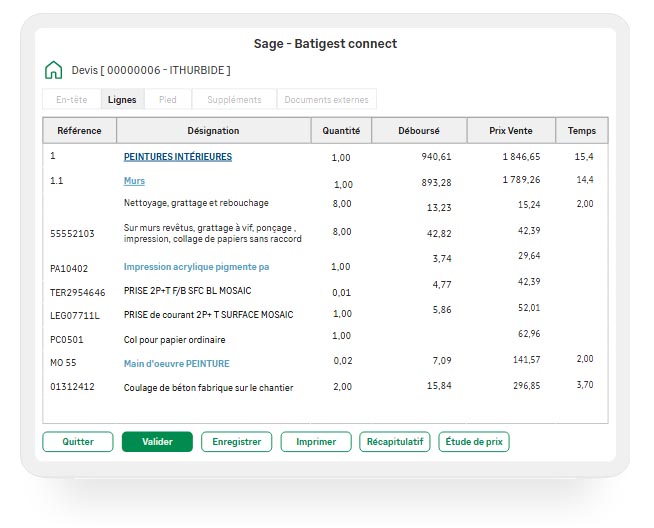Click déboursé value 15,84
654x528 pixels.
coord(439,386)
